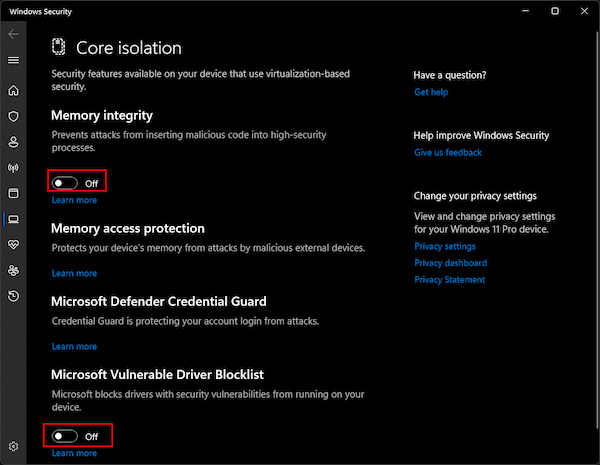
Task: Open Protection history clock icon
Action: (x=13, y=296)
